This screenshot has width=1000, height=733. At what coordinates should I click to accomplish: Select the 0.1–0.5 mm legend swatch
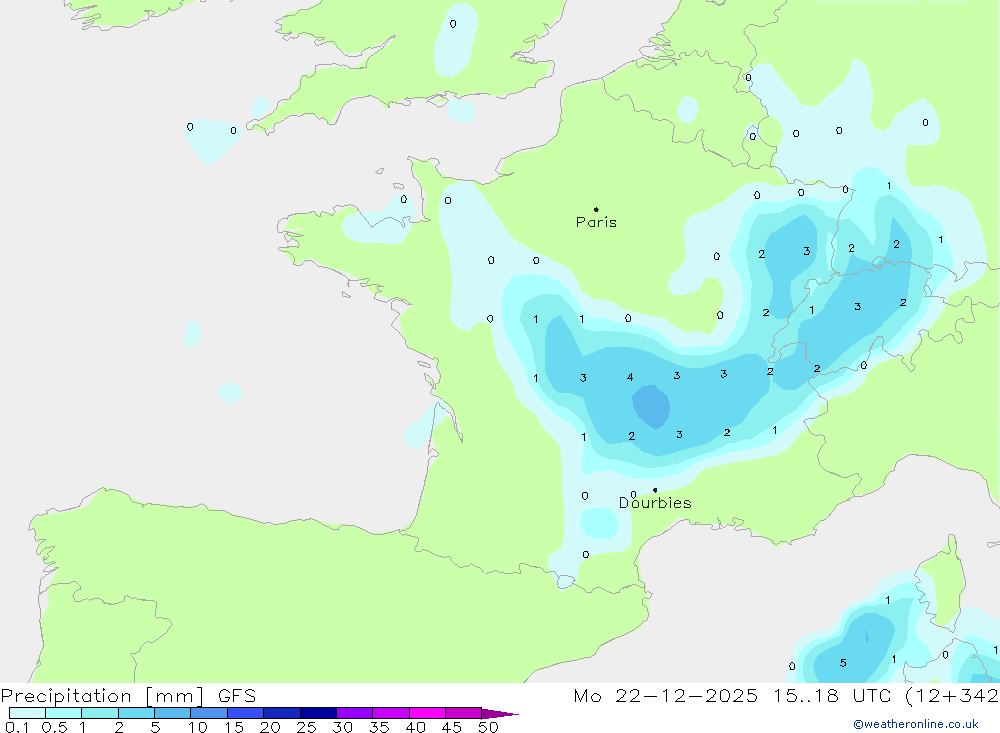[x=27, y=713]
